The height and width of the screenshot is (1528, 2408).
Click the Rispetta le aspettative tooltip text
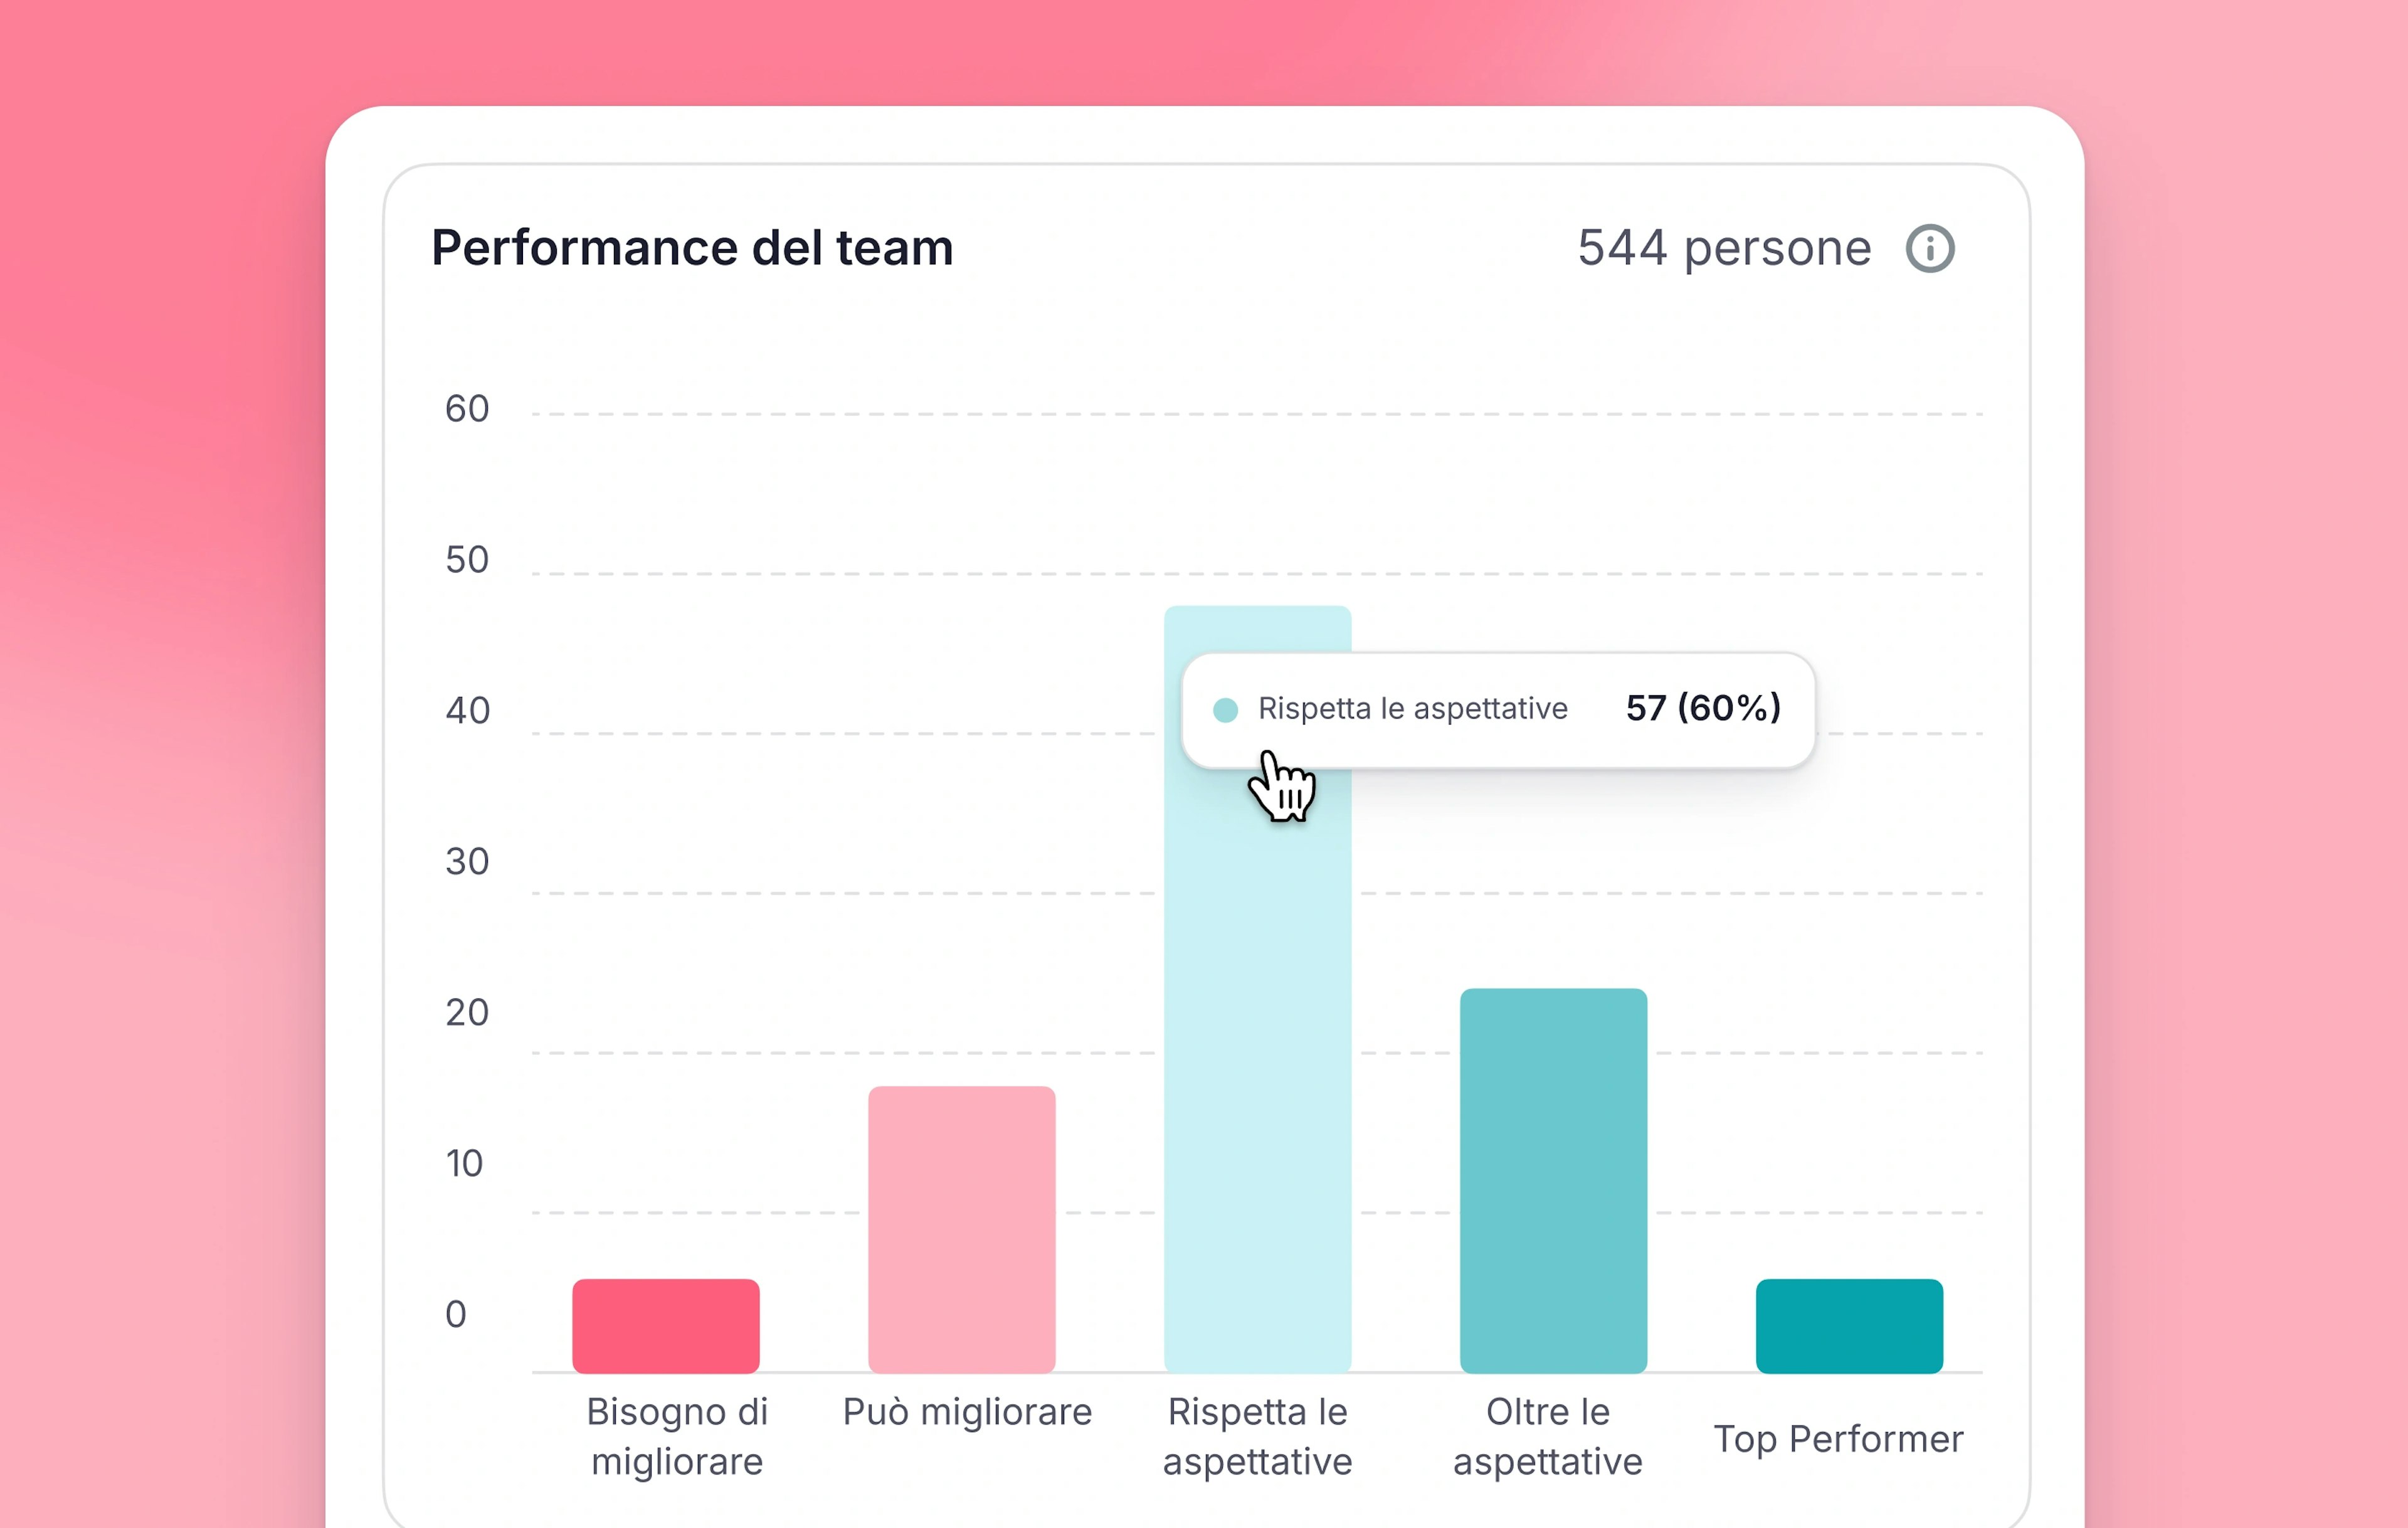1412,708
